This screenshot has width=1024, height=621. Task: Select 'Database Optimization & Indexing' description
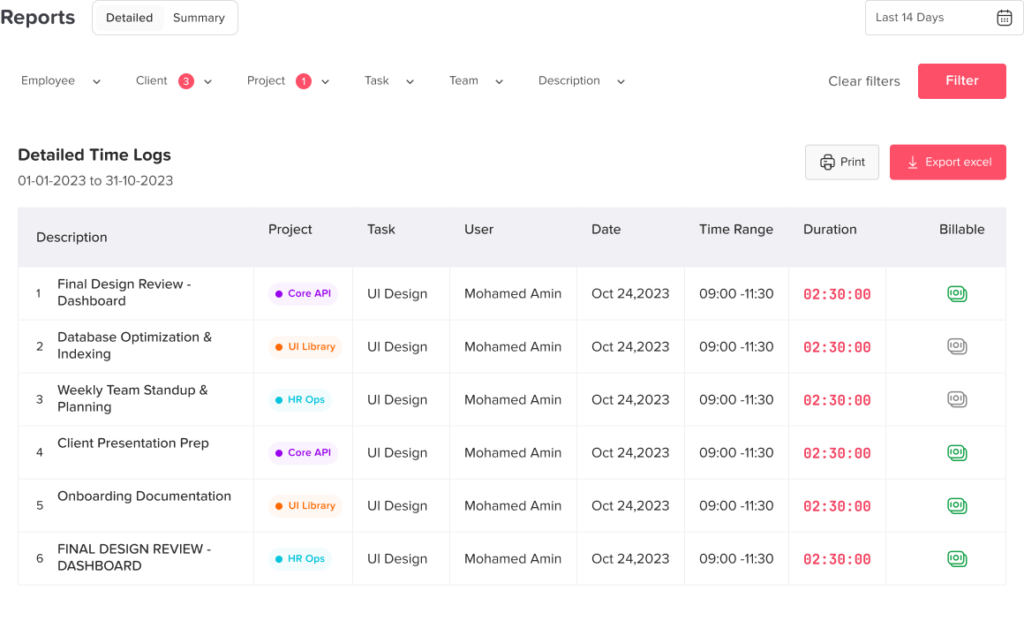(135, 345)
